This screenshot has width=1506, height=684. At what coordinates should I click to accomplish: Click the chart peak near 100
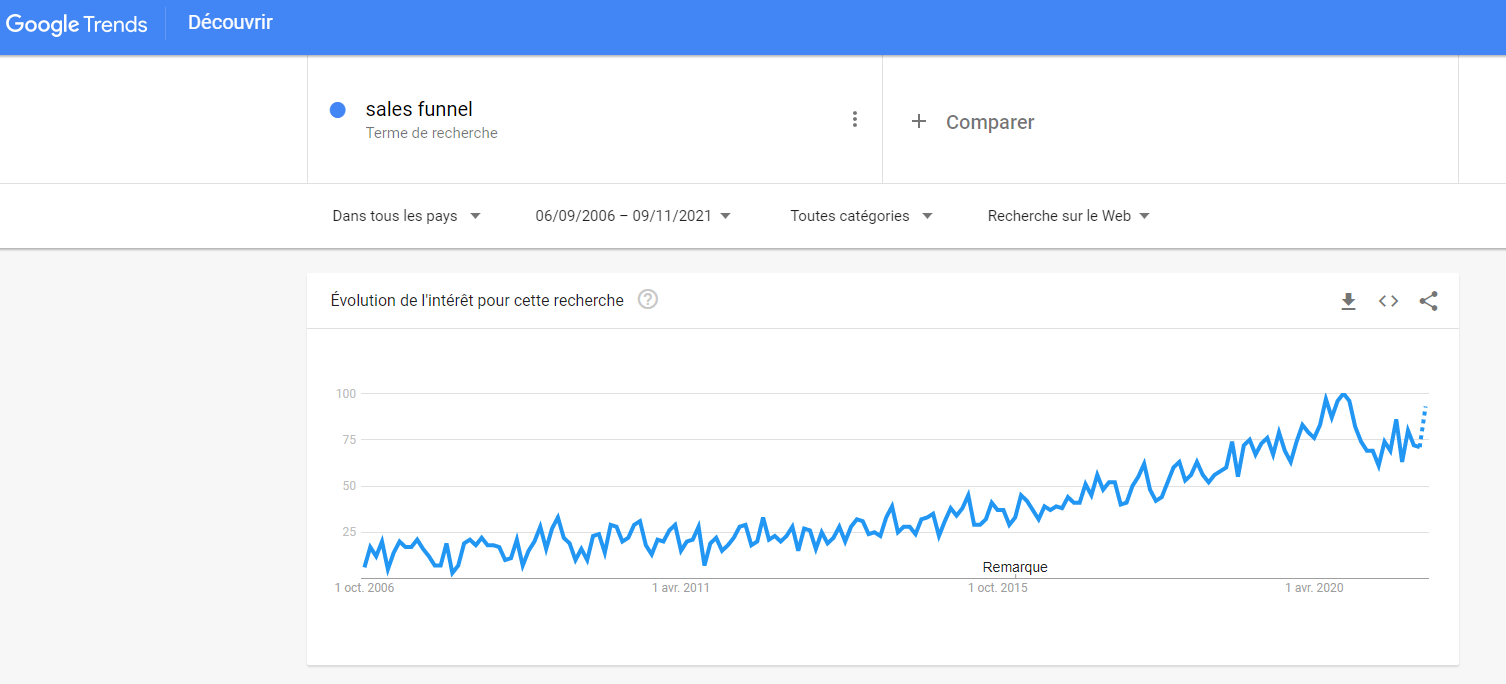pos(1343,395)
